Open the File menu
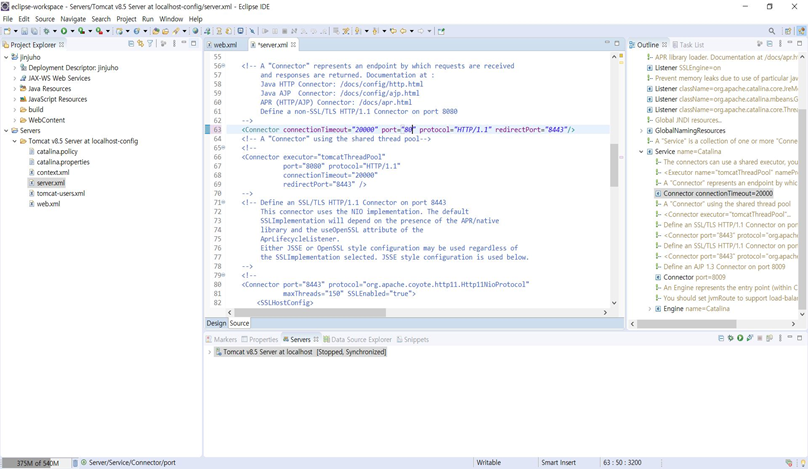This screenshot has height=469, width=808. tap(8, 19)
